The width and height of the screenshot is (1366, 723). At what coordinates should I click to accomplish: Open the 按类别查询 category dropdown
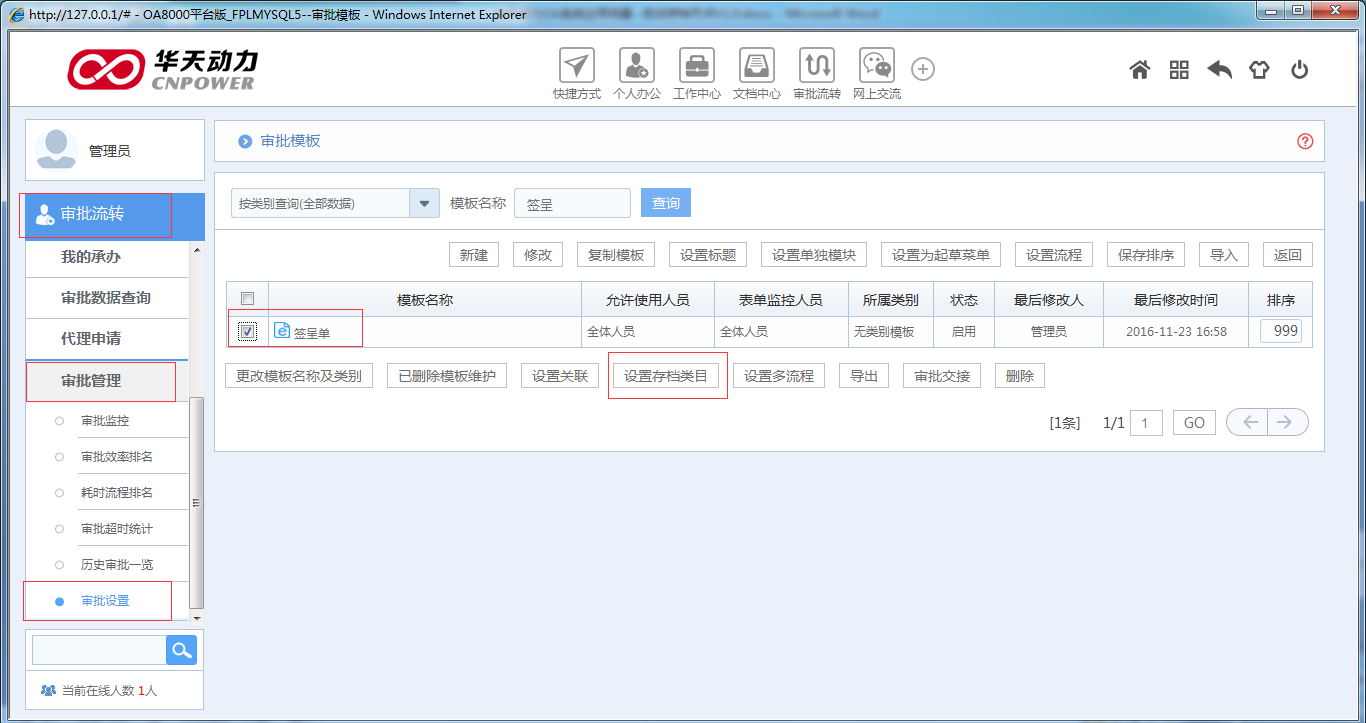(423, 202)
